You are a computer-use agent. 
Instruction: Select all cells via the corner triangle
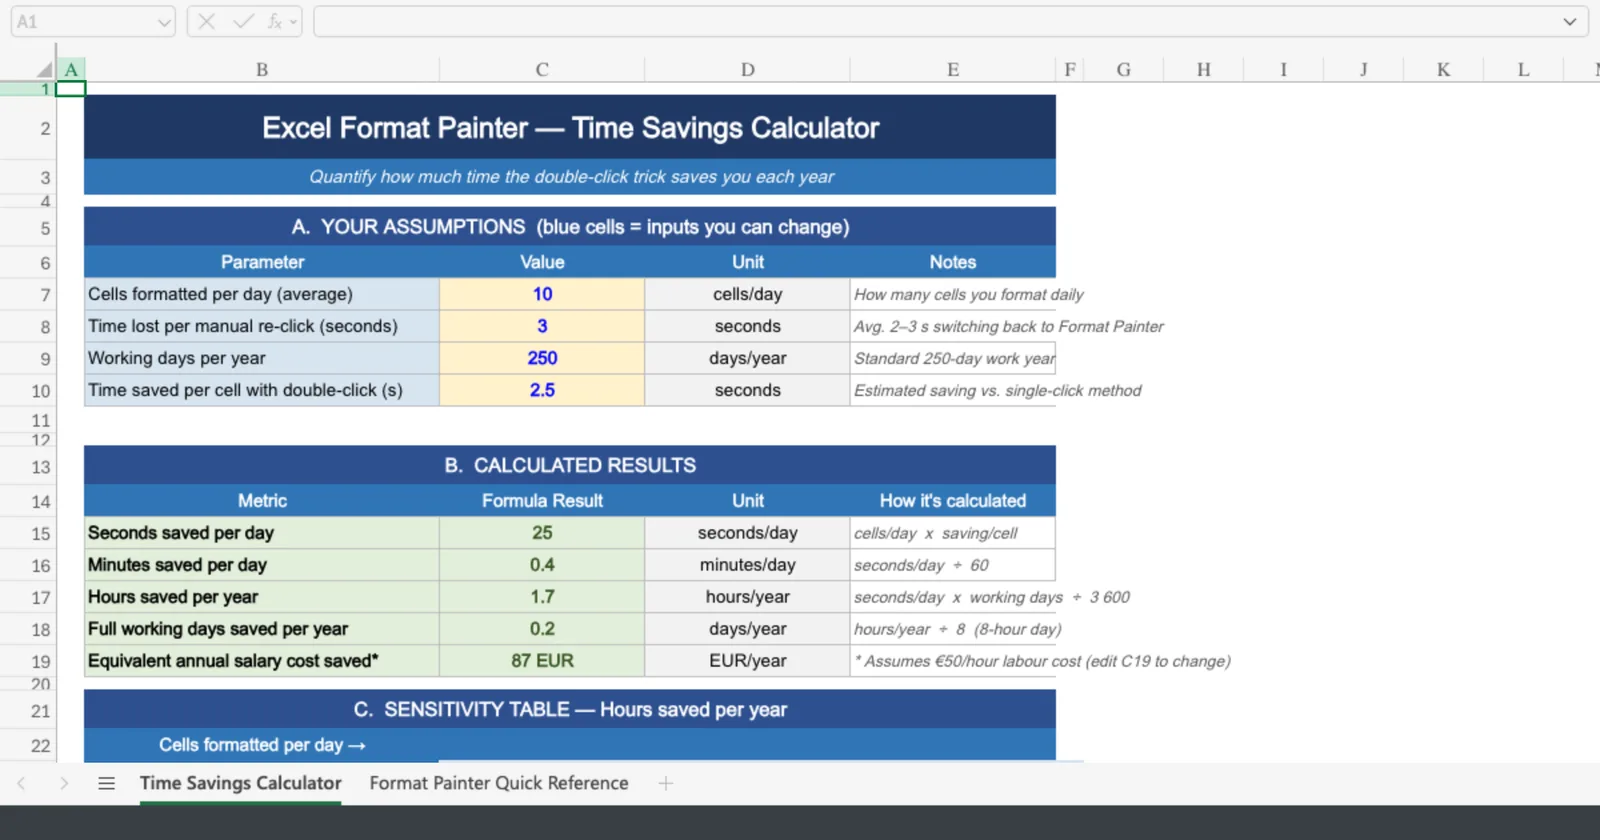pyautogui.click(x=44, y=70)
